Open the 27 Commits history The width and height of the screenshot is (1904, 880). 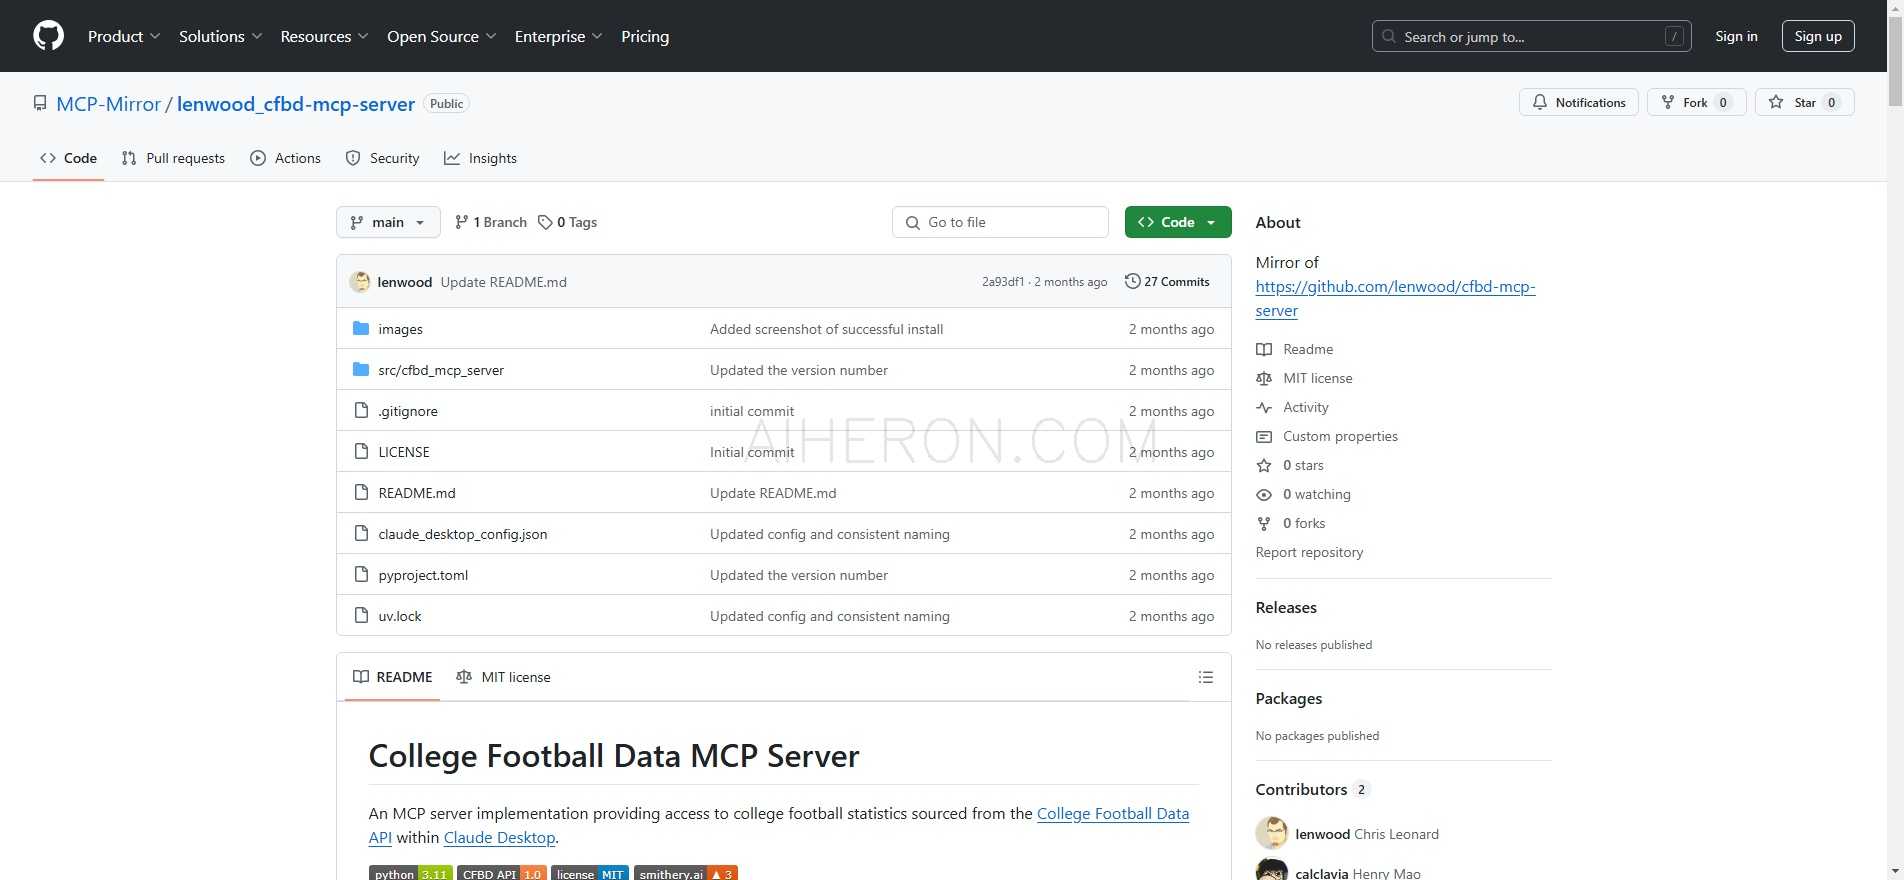(1167, 282)
